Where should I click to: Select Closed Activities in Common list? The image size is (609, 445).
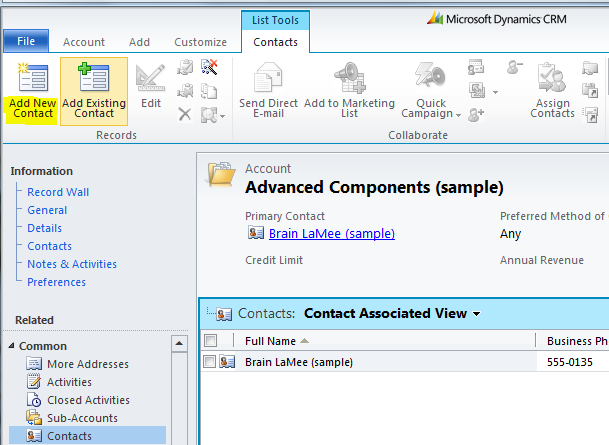(89, 400)
